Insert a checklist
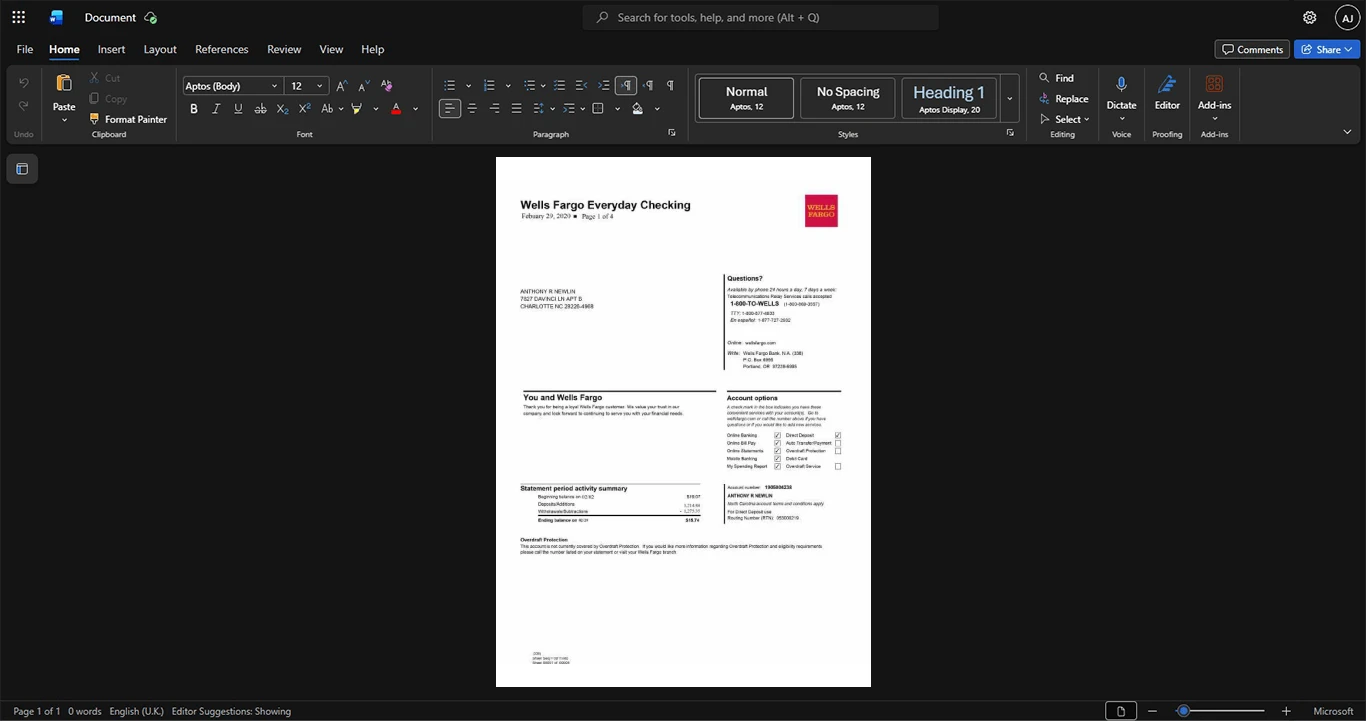This screenshot has width=1366, height=721. (560, 86)
